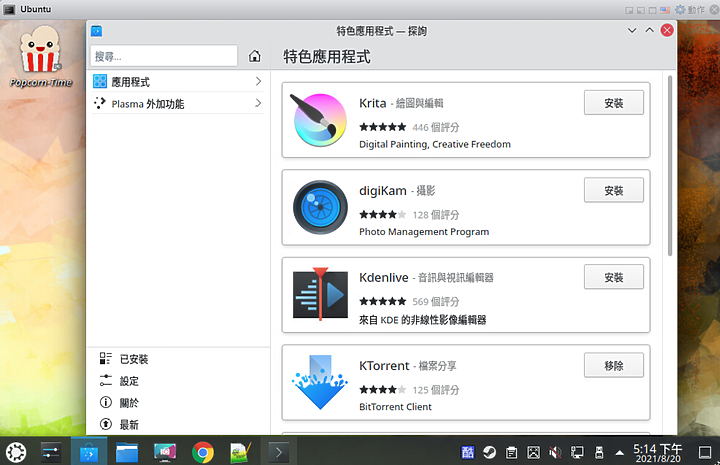720x465 pixels.
Task: Open the file manager from taskbar
Action: (127, 453)
